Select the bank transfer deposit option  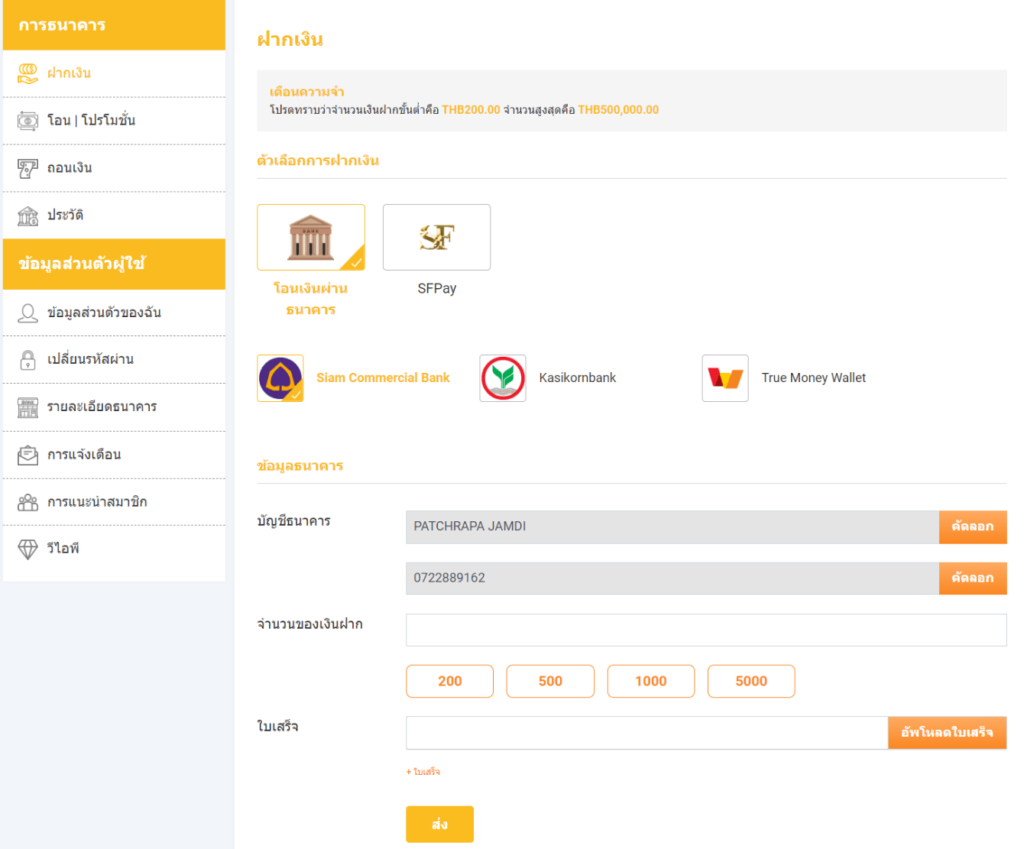(x=311, y=238)
